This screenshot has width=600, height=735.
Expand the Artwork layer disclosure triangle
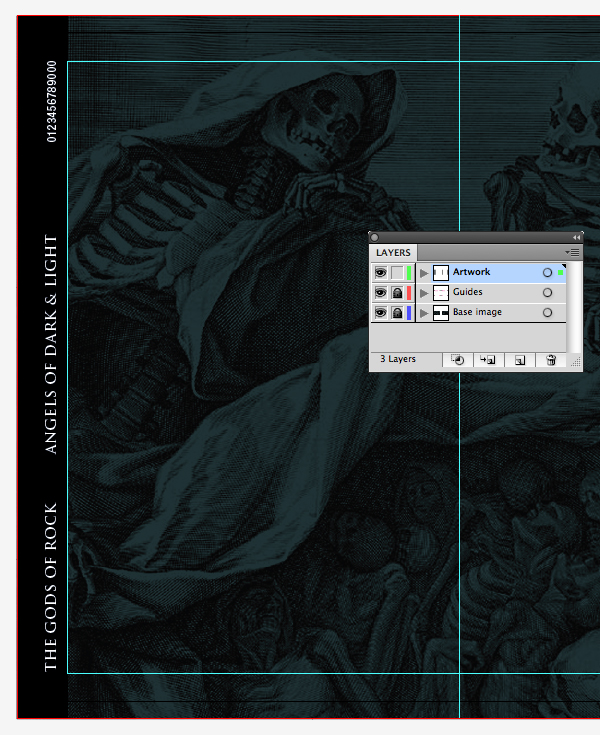tap(424, 273)
